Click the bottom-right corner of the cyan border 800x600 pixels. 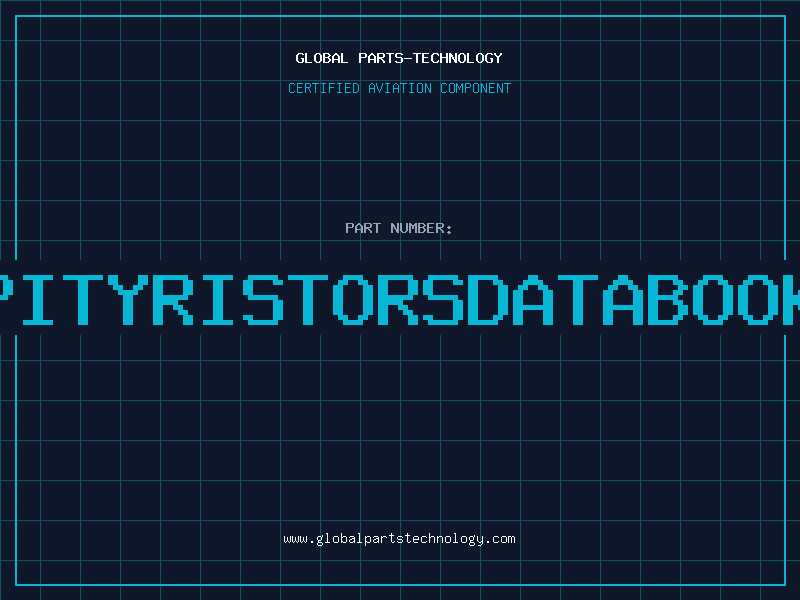(784, 584)
